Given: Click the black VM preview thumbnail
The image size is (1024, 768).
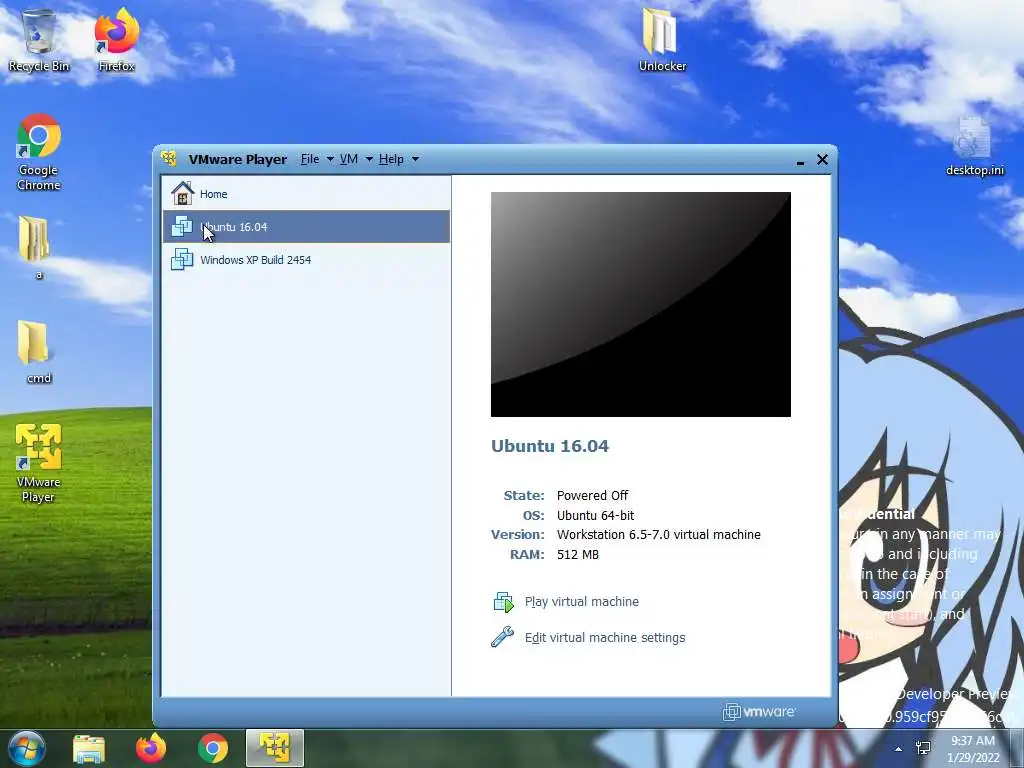Looking at the screenshot, I should click(641, 304).
